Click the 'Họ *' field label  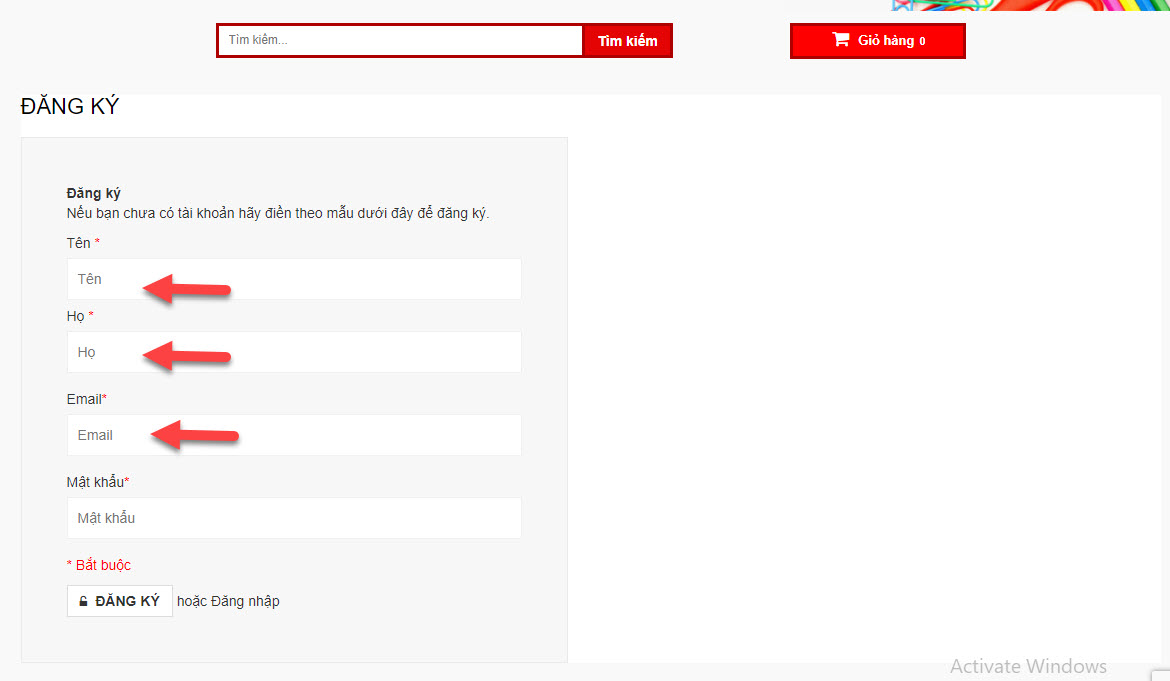(80, 316)
